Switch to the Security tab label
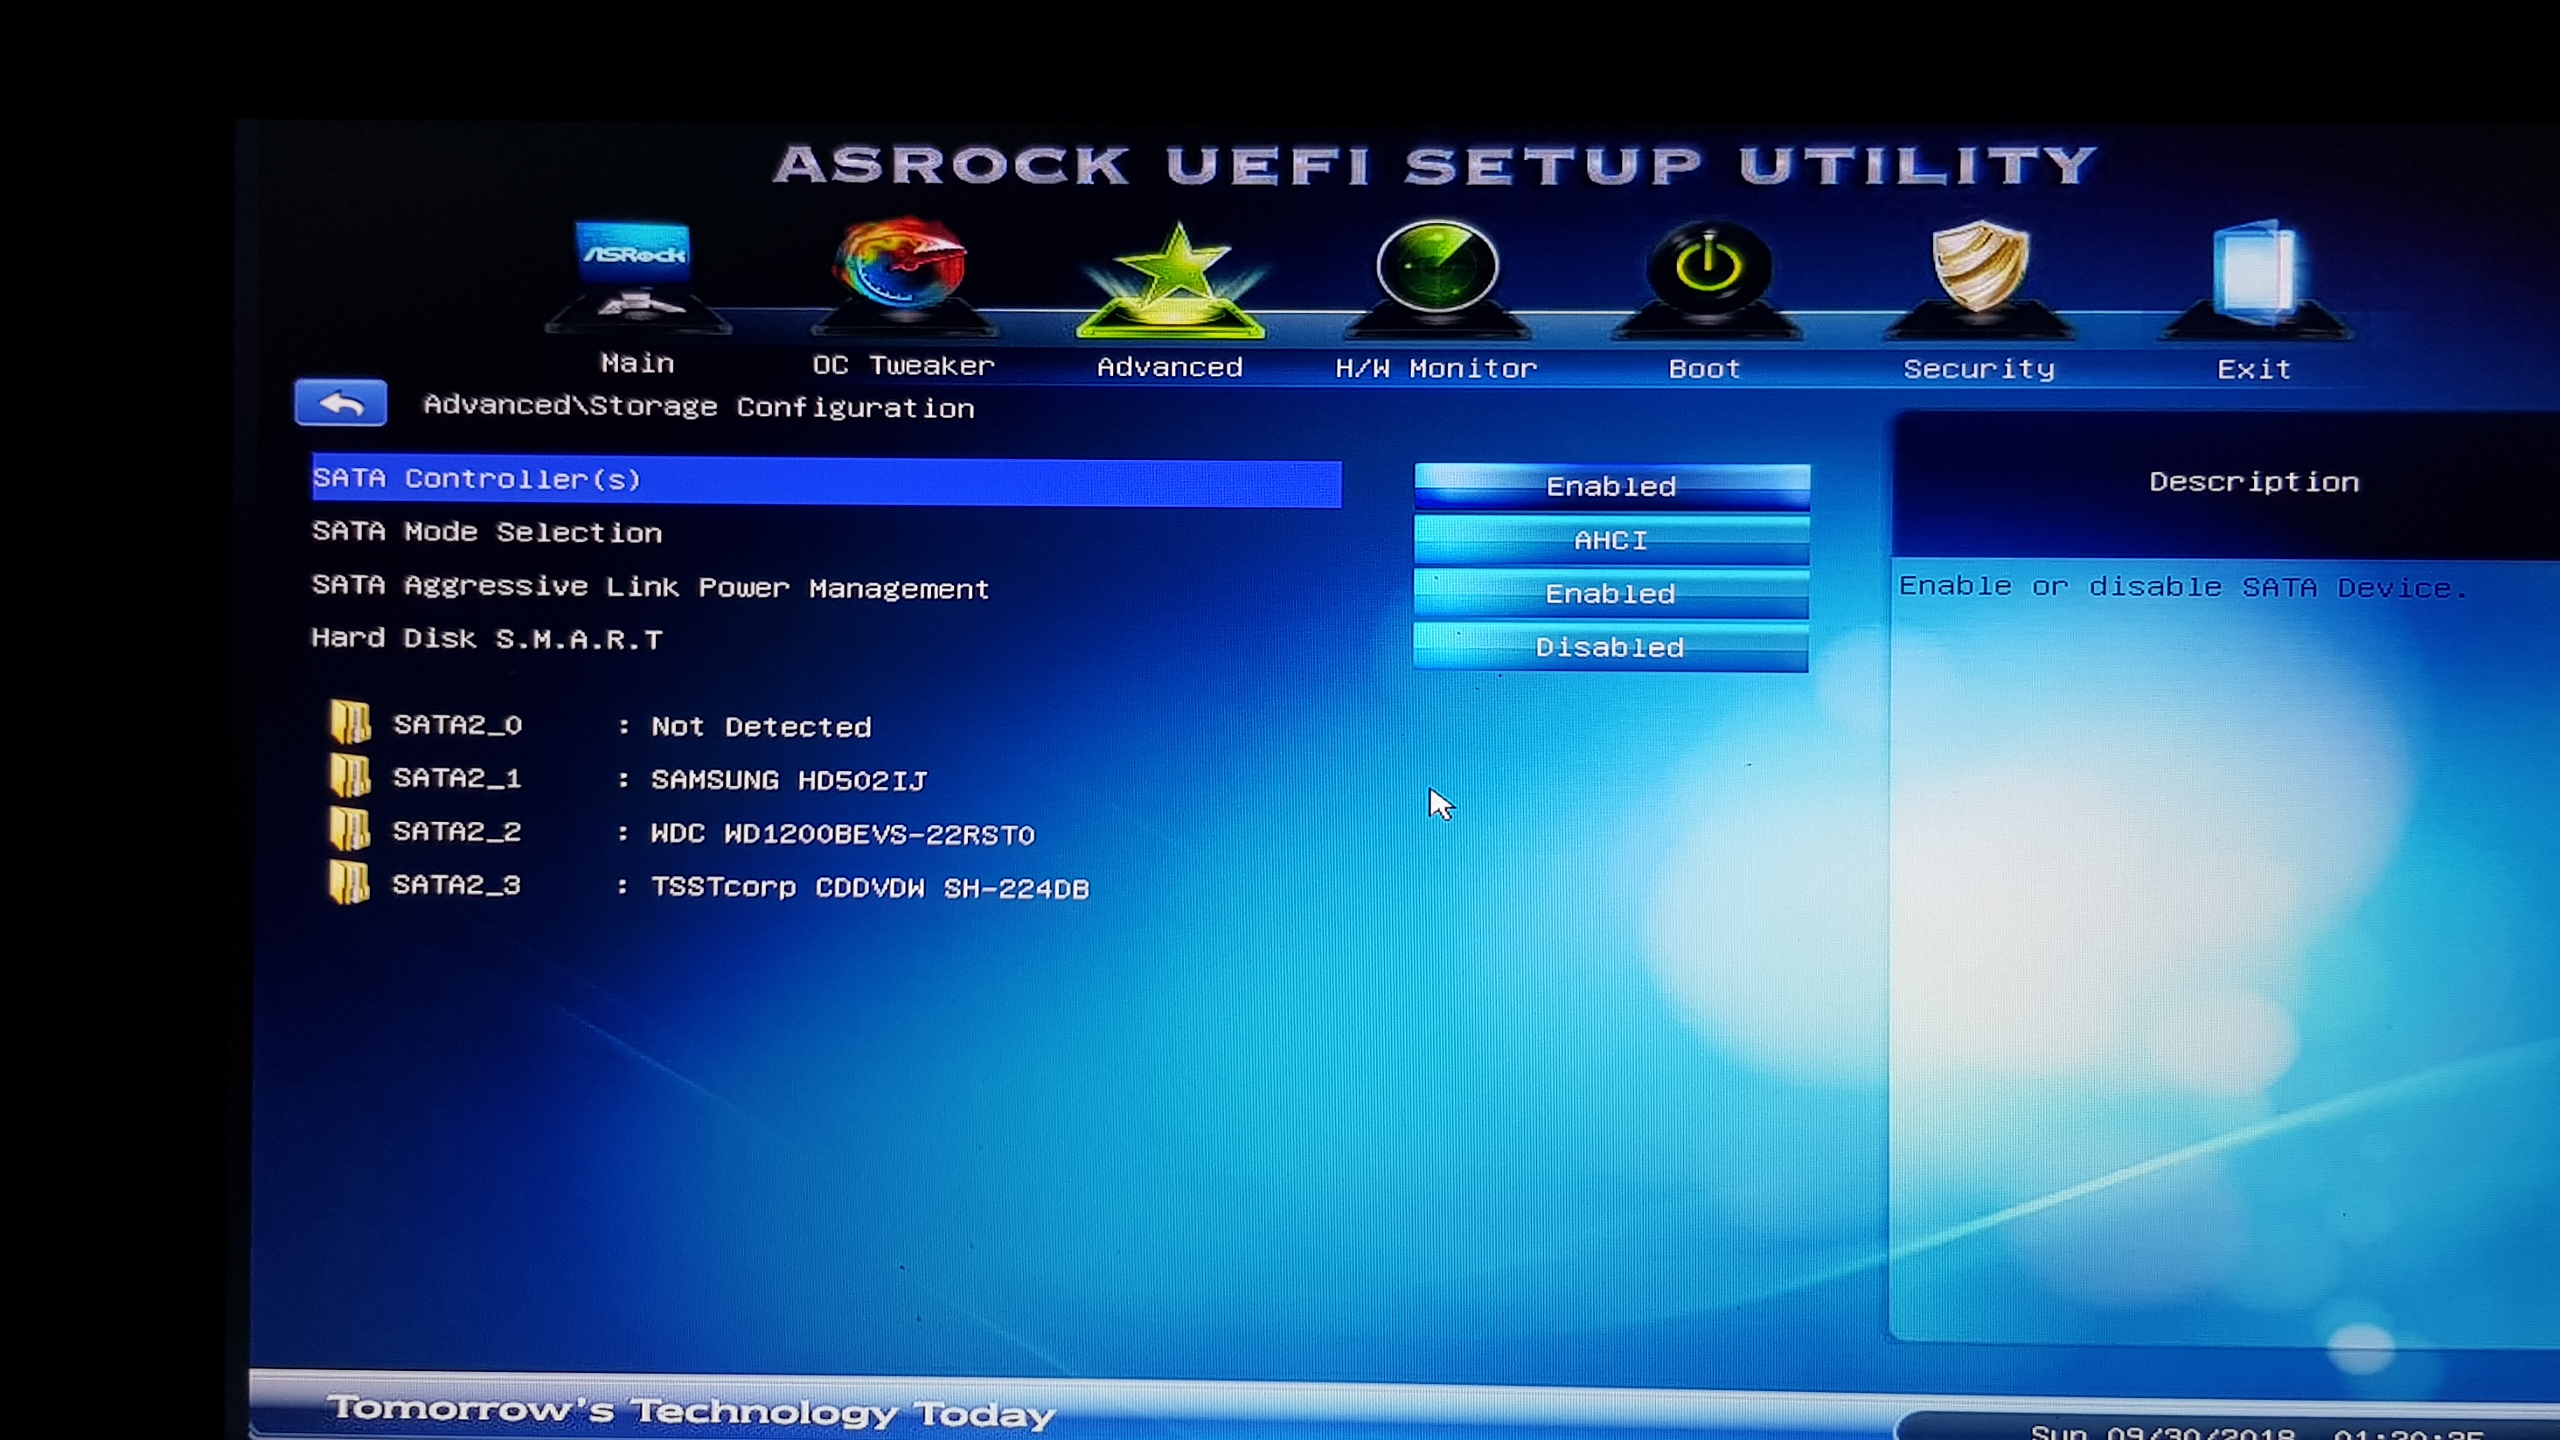Viewport: 2560px width, 1440px height. point(1979,369)
